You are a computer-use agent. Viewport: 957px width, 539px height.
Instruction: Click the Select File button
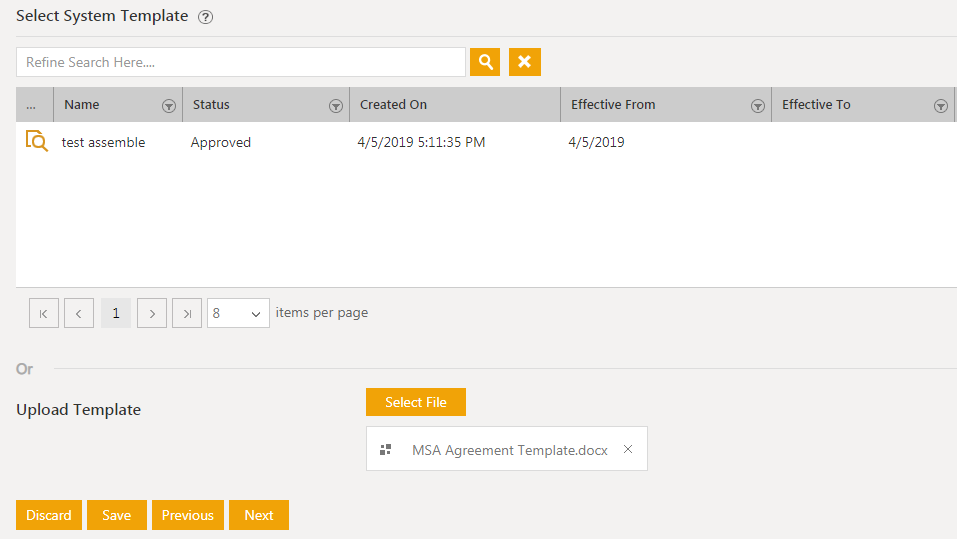point(416,402)
